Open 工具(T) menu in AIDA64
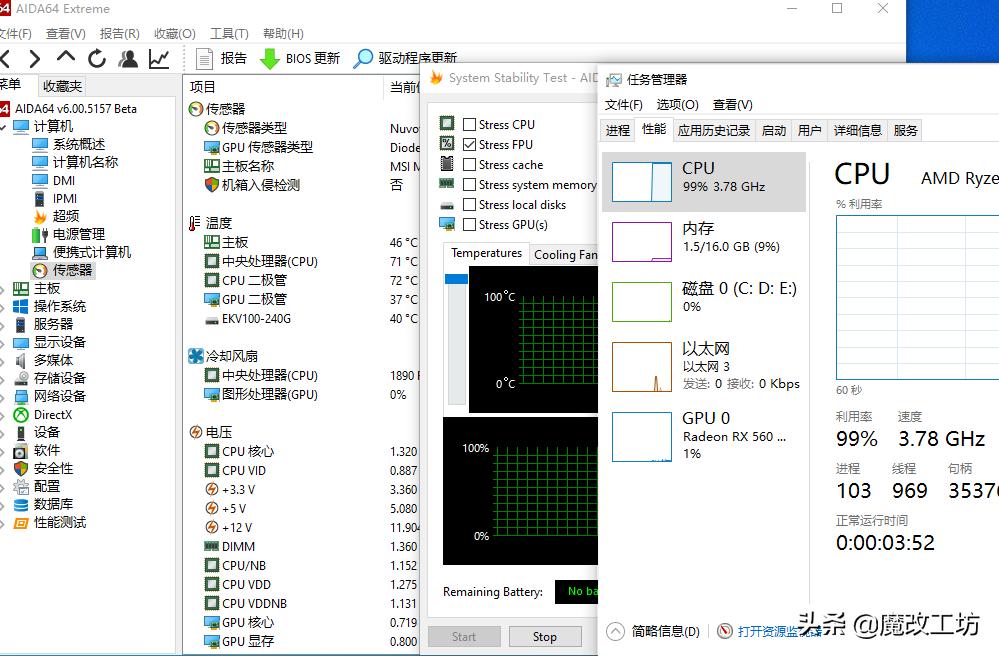The width and height of the screenshot is (999, 656). pyautogui.click(x=229, y=33)
